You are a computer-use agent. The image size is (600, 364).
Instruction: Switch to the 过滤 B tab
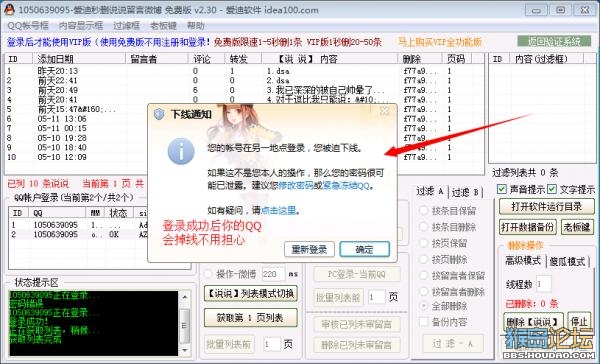pyautogui.click(x=465, y=192)
